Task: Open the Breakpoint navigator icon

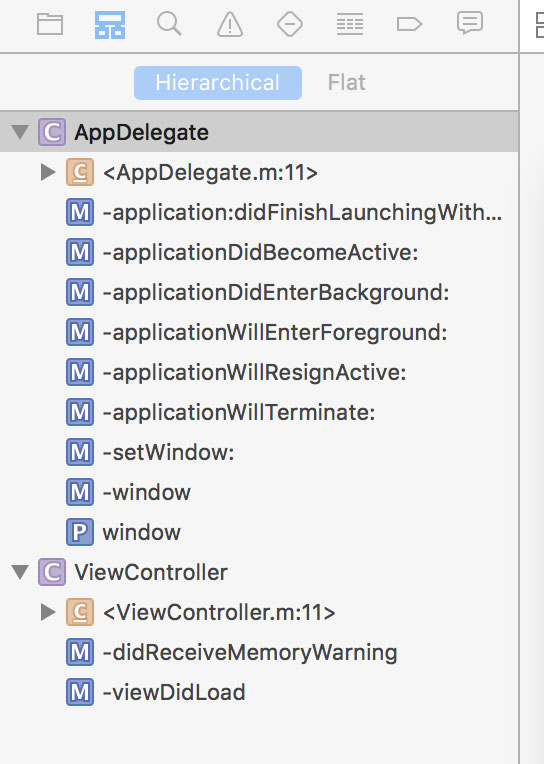Action: [x=409, y=24]
